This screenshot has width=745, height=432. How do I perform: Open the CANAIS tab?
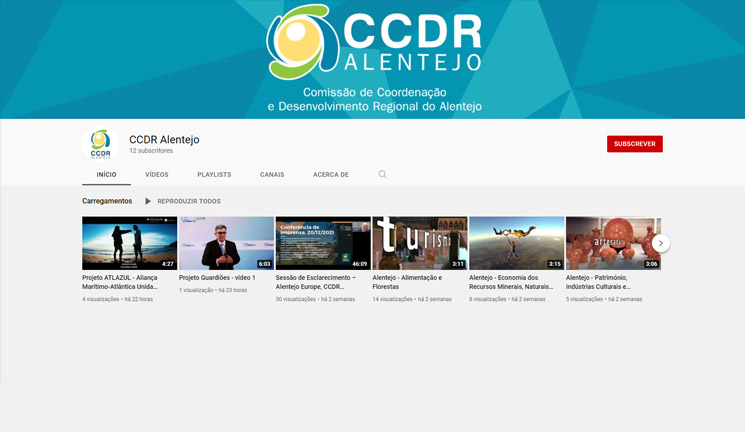(272, 174)
